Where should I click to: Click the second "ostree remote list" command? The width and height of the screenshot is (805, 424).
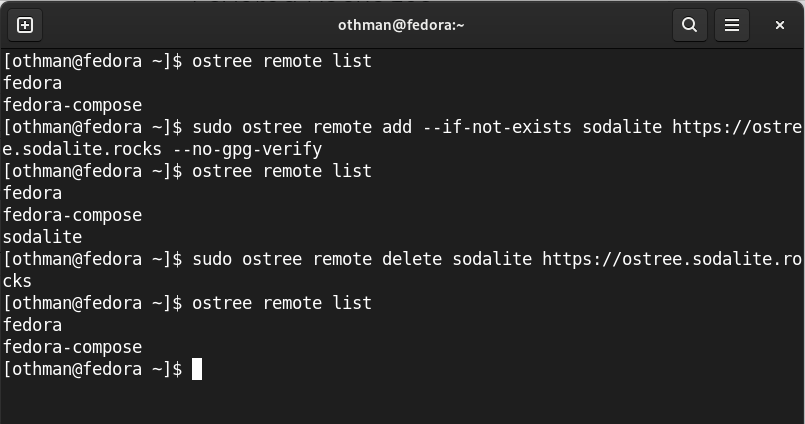[x=281, y=171]
